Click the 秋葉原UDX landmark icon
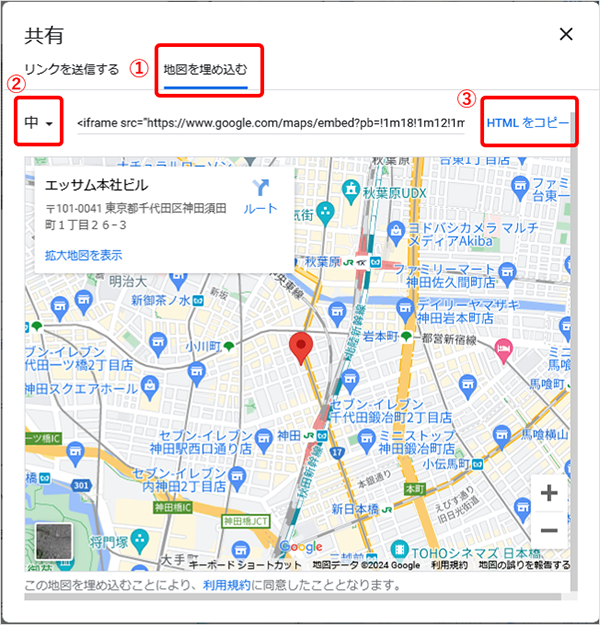 (x=351, y=192)
